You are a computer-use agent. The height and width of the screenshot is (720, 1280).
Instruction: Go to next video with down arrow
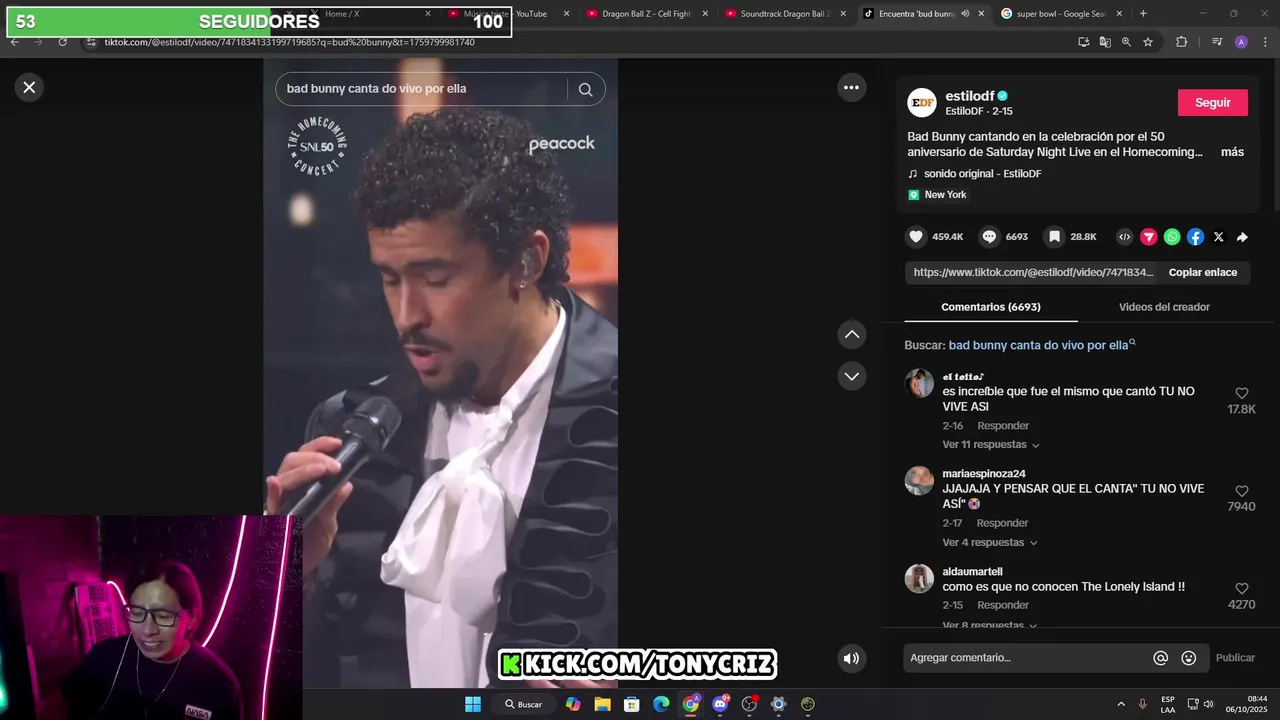pos(852,376)
